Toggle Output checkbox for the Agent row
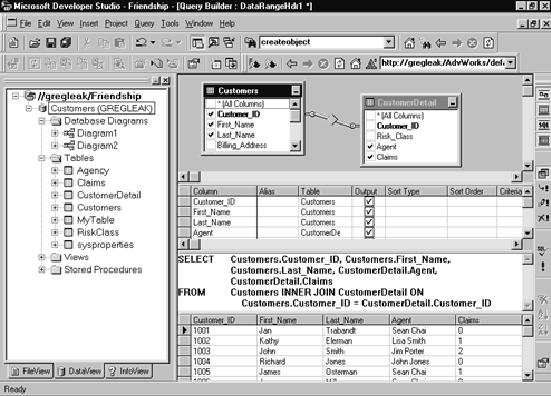Viewport: 551px width, 396px height. [369, 232]
